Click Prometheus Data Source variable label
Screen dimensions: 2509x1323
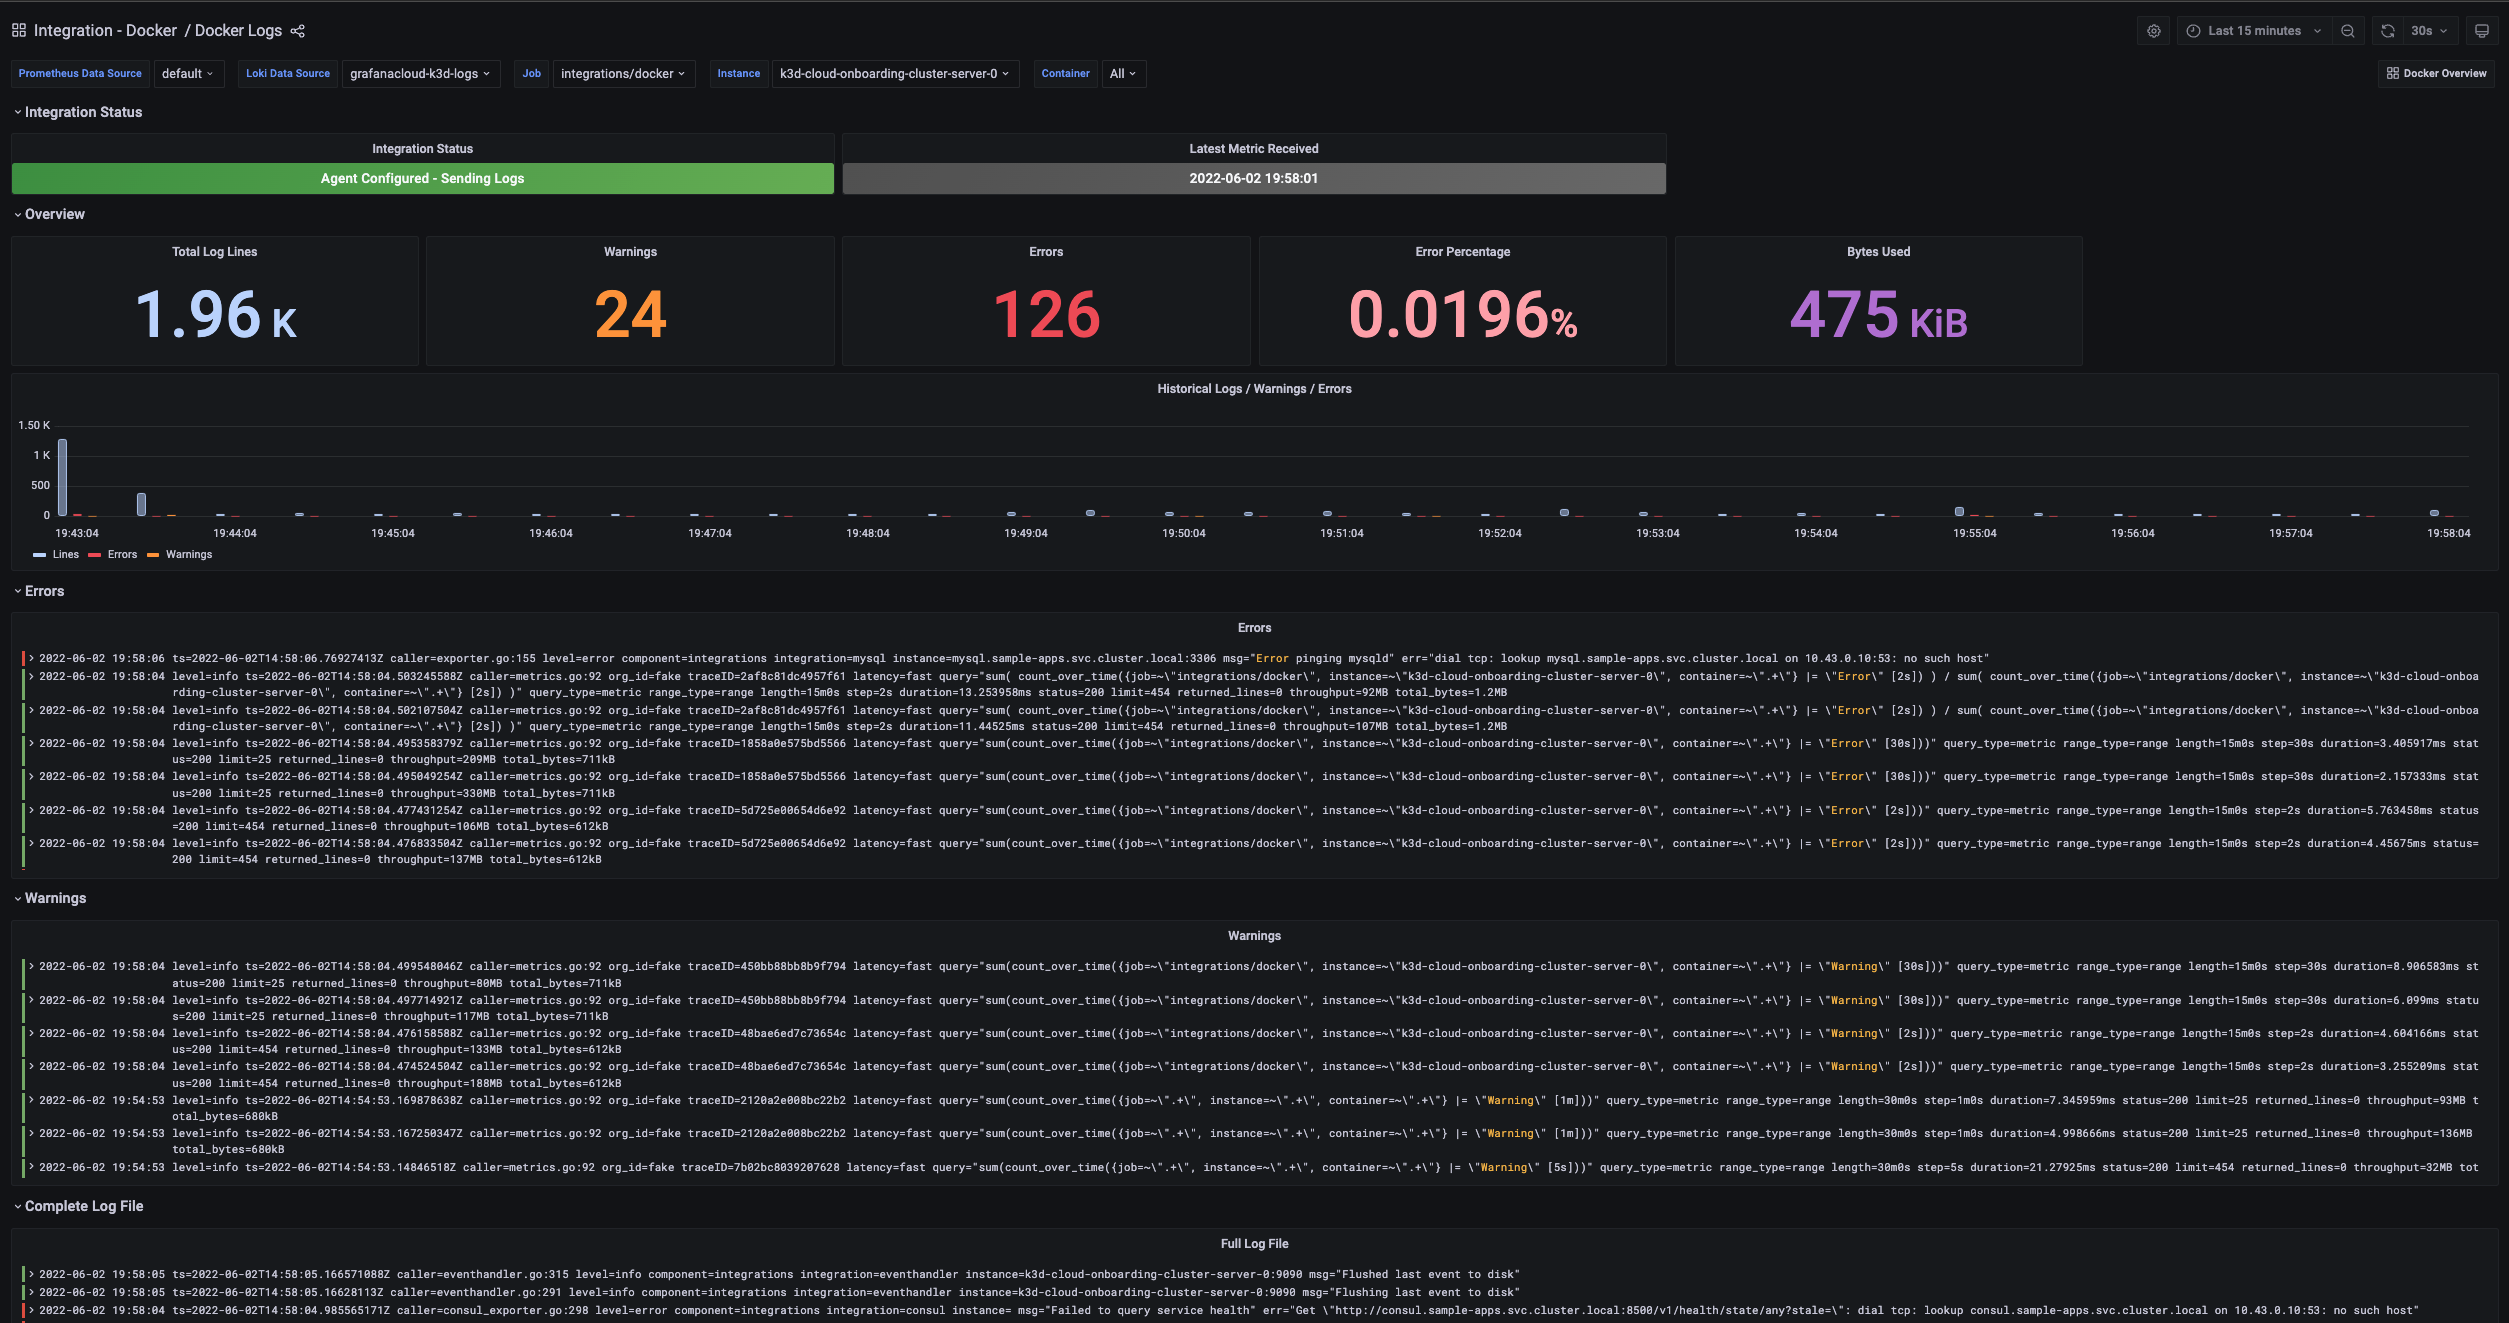(x=80, y=74)
